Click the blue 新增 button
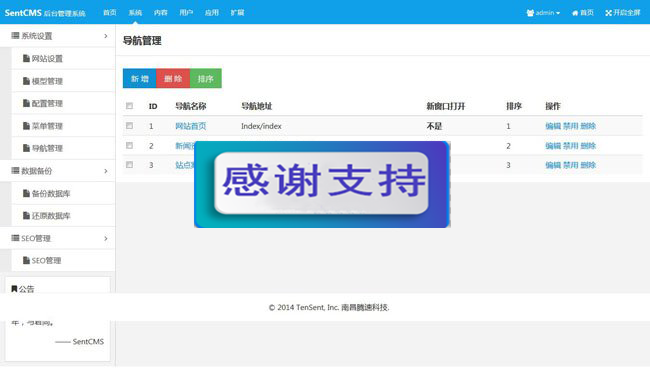Viewport: 650px width, 391px height. pos(140,78)
